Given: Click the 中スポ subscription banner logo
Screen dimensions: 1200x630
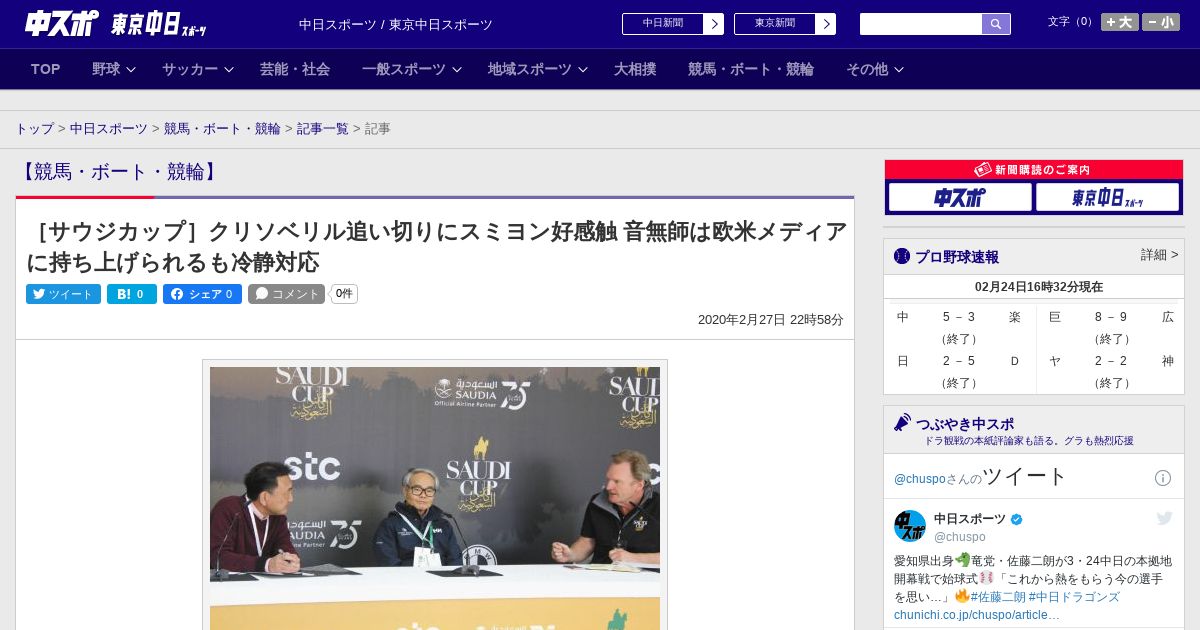Looking at the screenshot, I should pos(960,197).
